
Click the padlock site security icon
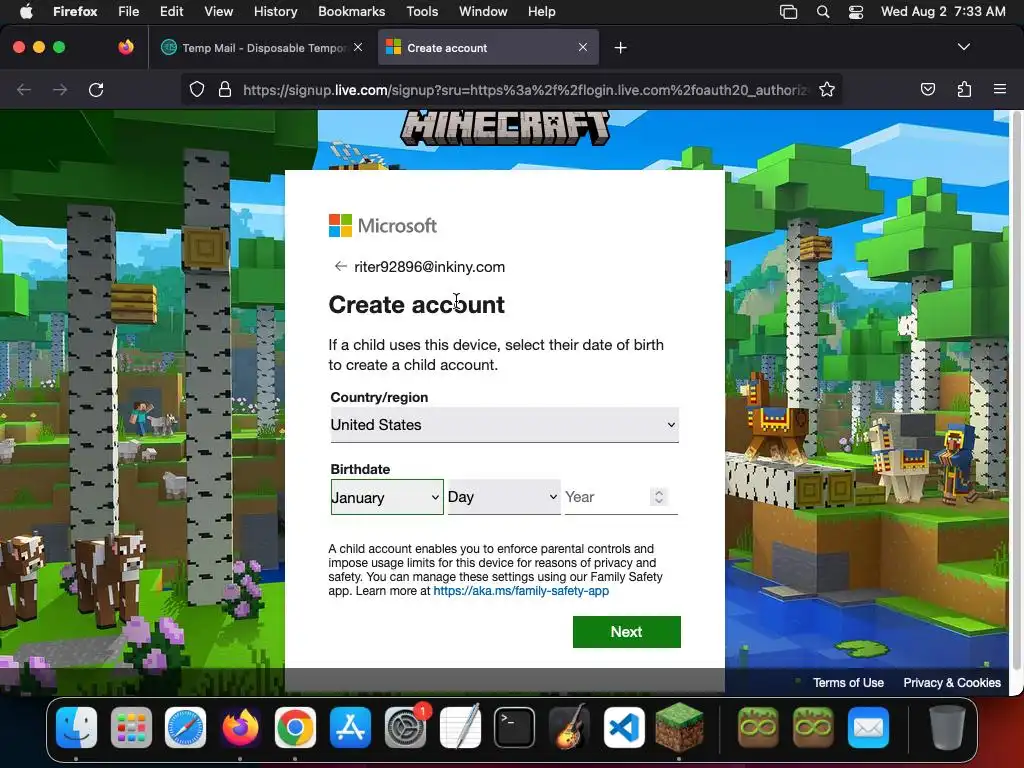pos(225,89)
